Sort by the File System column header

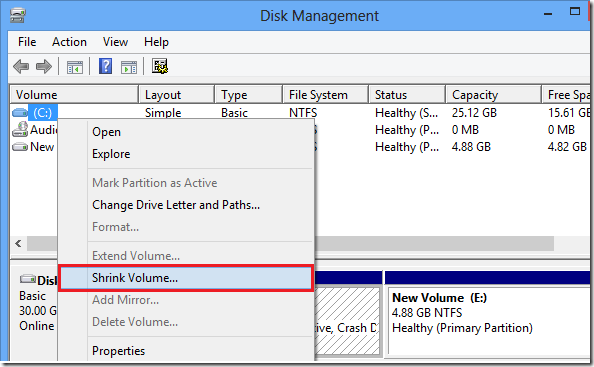pyautogui.click(x=326, y=95)
